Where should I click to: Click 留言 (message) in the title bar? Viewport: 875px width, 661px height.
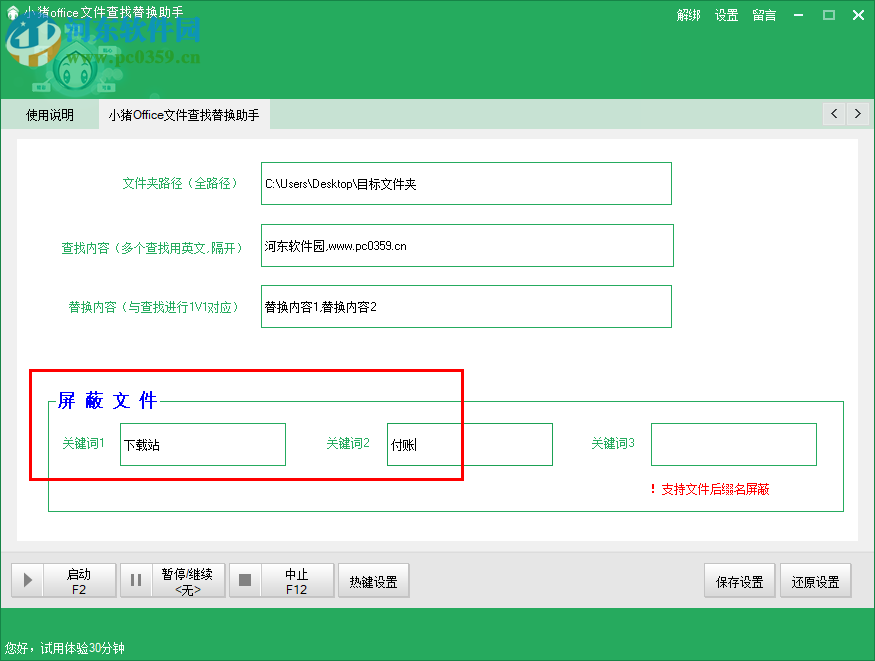[764, 15]
